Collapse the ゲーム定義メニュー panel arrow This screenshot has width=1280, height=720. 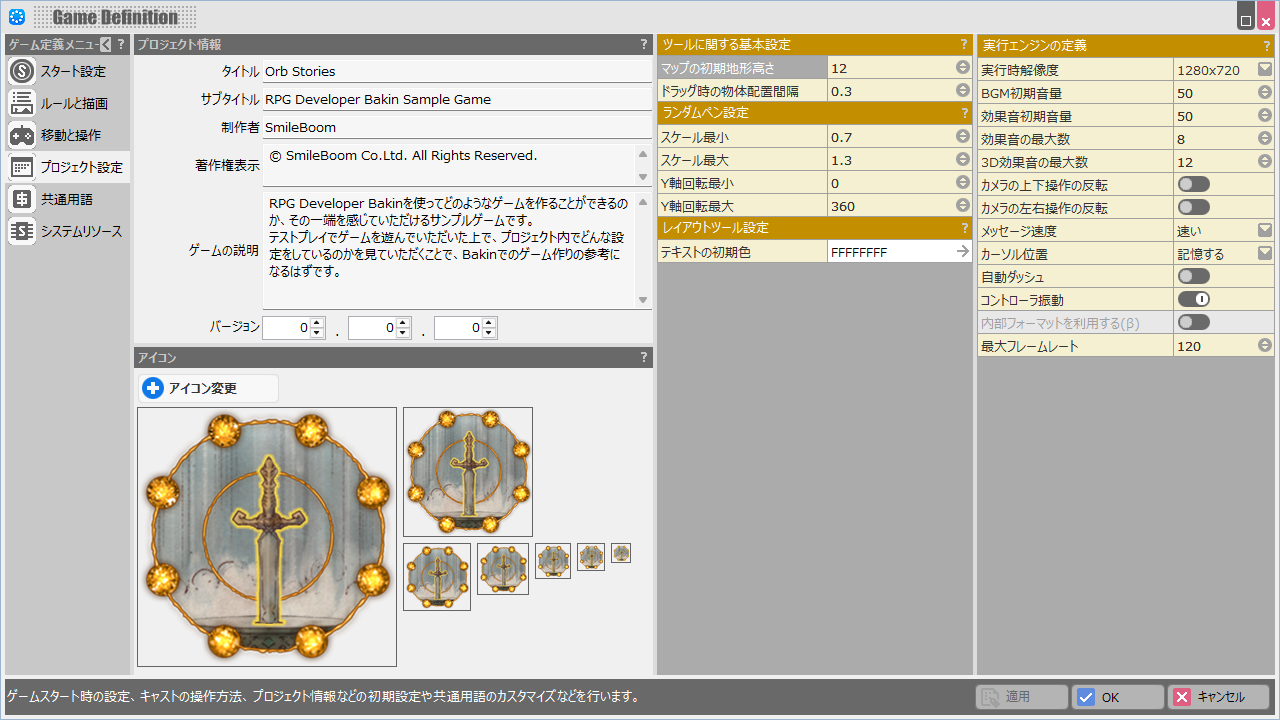click(x=106, y=45)
